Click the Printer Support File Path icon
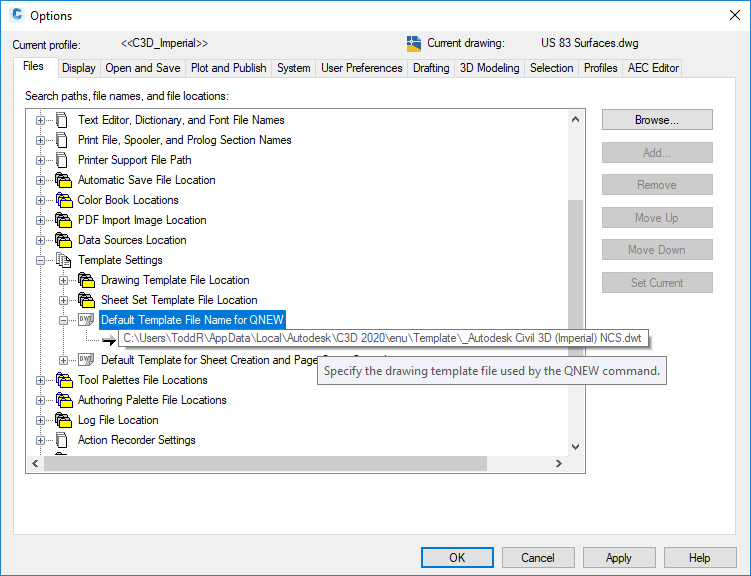 (61, 160)
